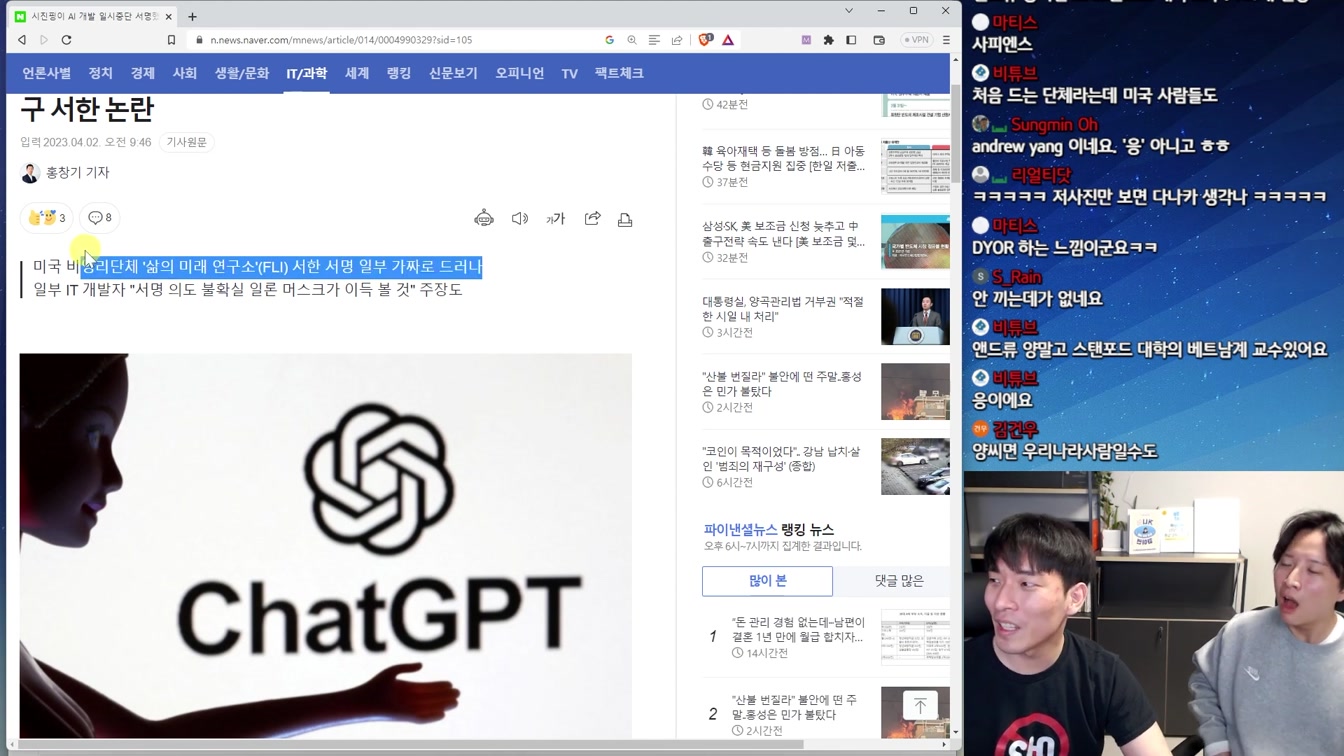Viewport: 1344px width, 756px height.
Task: Open the extensions puzzle piece icon
Action: pyautogui.click(x=828, y=40)
